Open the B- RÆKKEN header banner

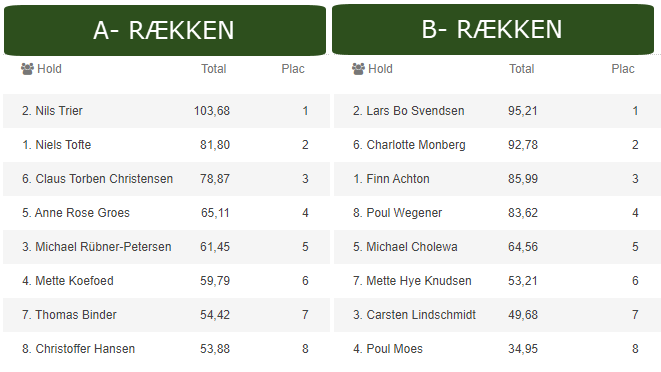(x=493, y=30)
